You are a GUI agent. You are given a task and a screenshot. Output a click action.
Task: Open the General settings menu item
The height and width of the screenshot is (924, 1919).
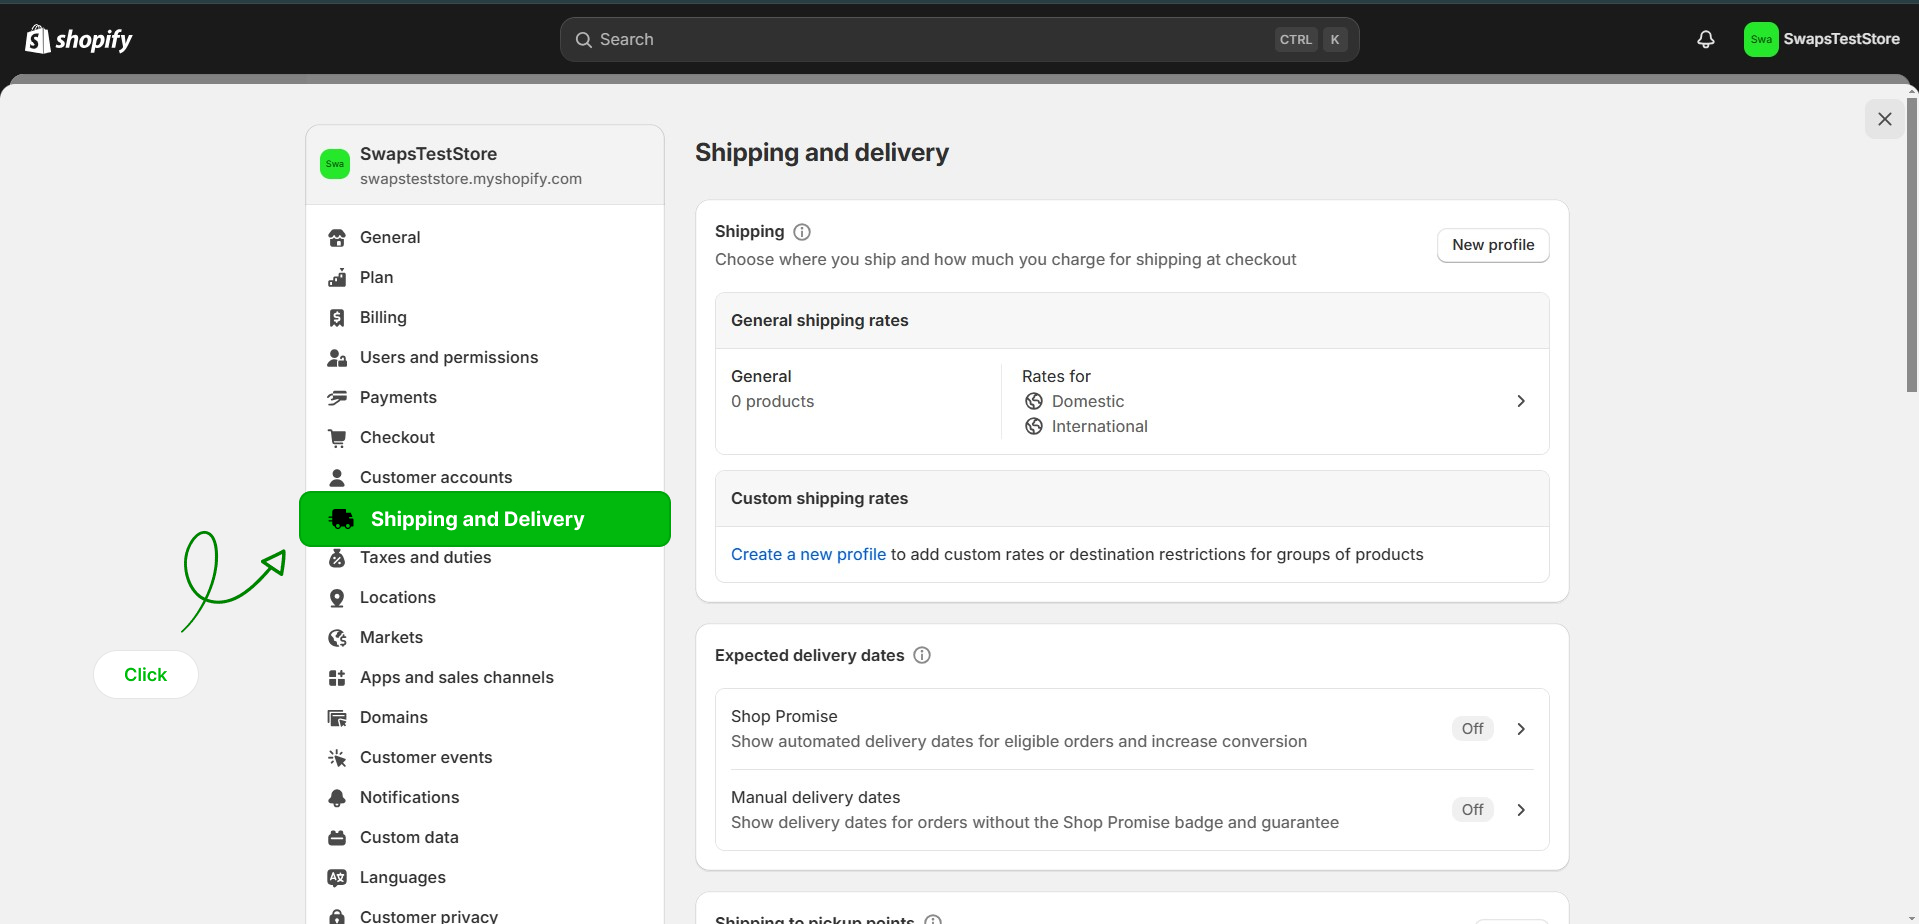click(485, 238)
